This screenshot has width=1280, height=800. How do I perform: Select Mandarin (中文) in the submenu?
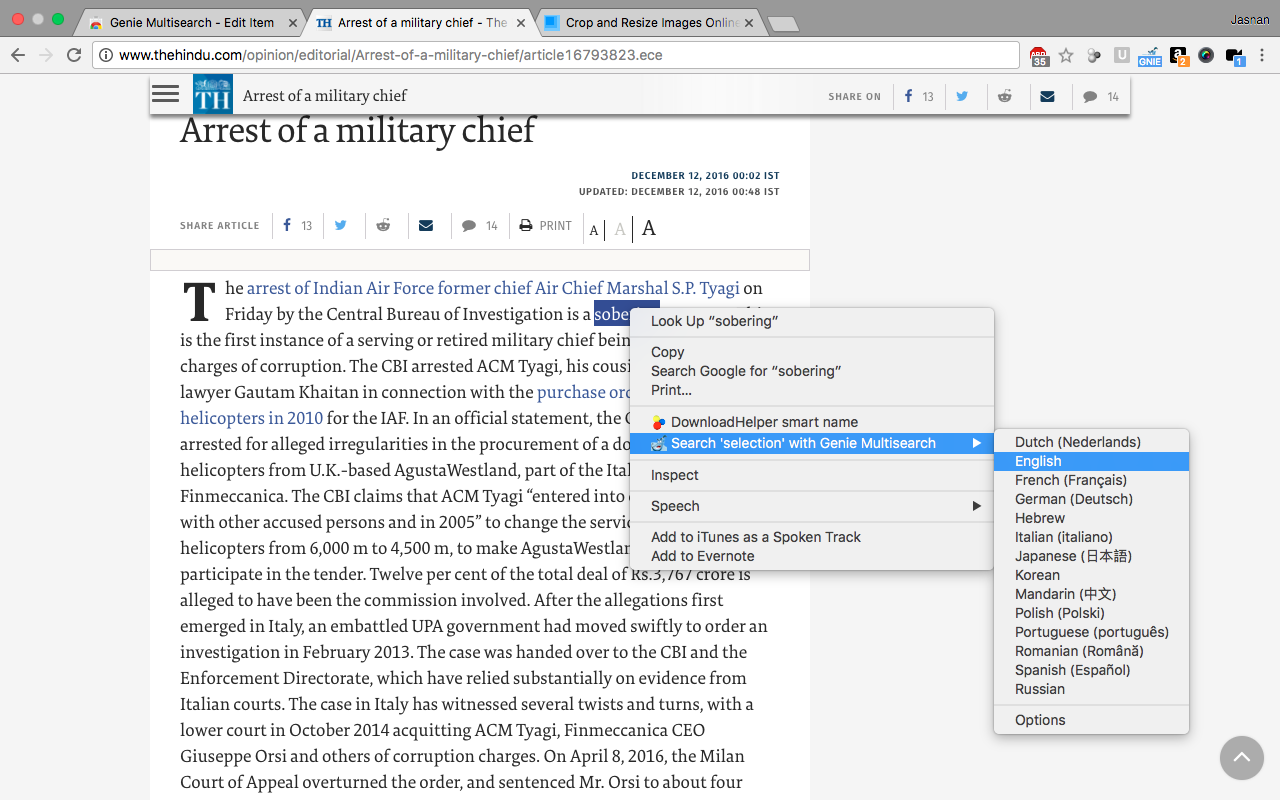[1091, 594]
